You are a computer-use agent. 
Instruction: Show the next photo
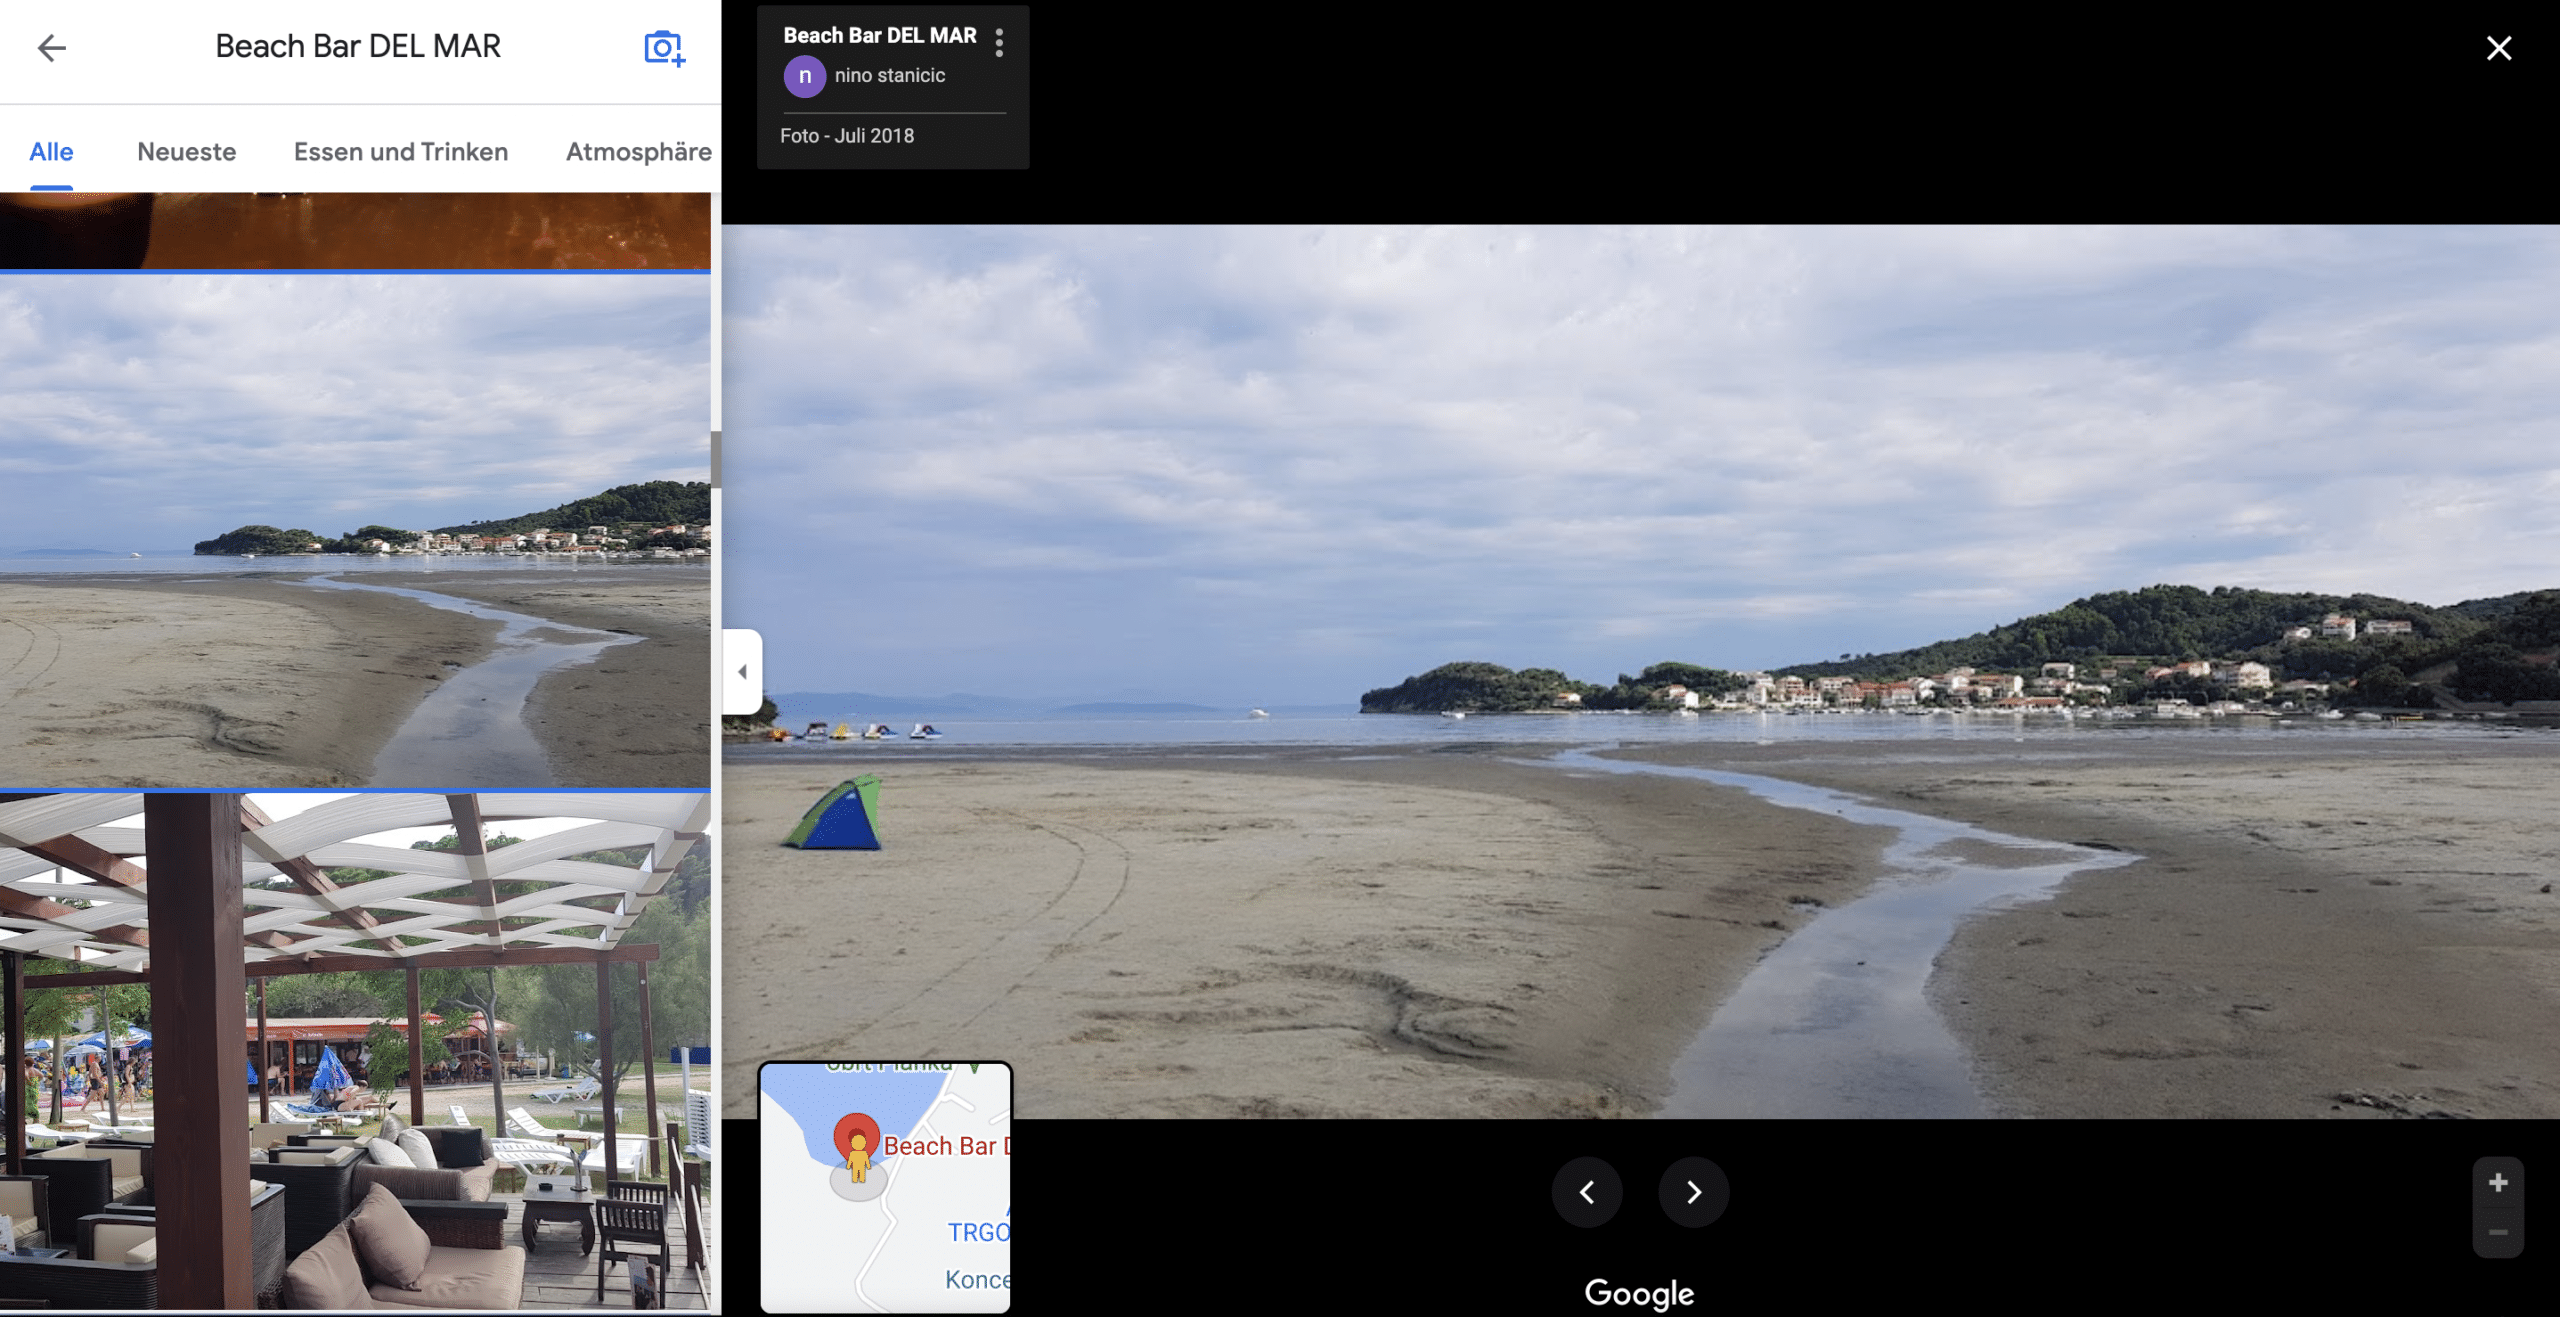click(1693, 1192)
